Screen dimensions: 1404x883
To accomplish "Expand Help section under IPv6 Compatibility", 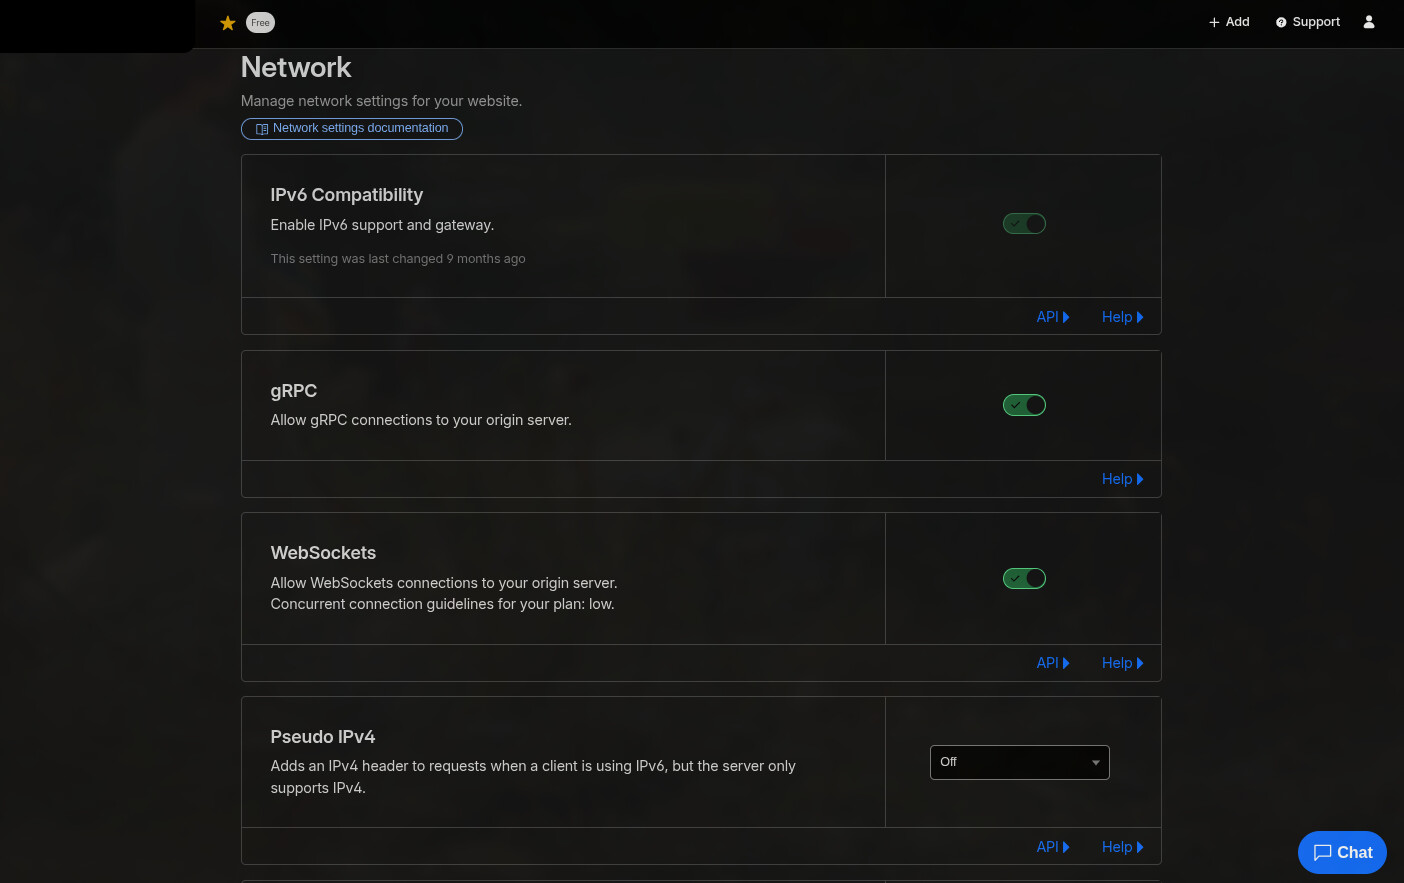I will click(1122, 317).
